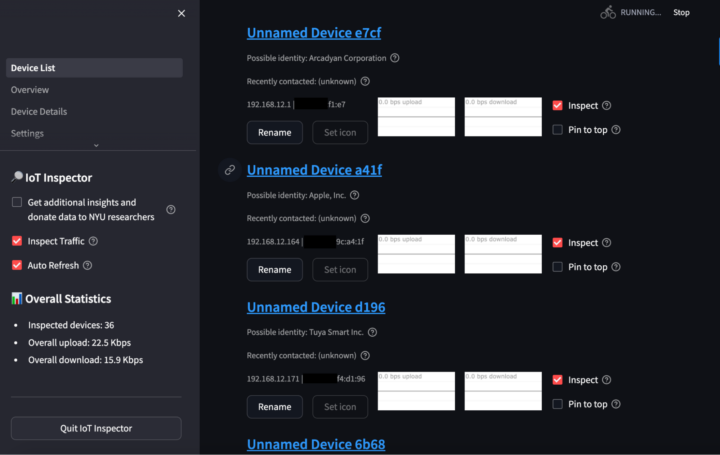
Task: Click help icon beside Auto Refresh
Action: tap(88, 265)
